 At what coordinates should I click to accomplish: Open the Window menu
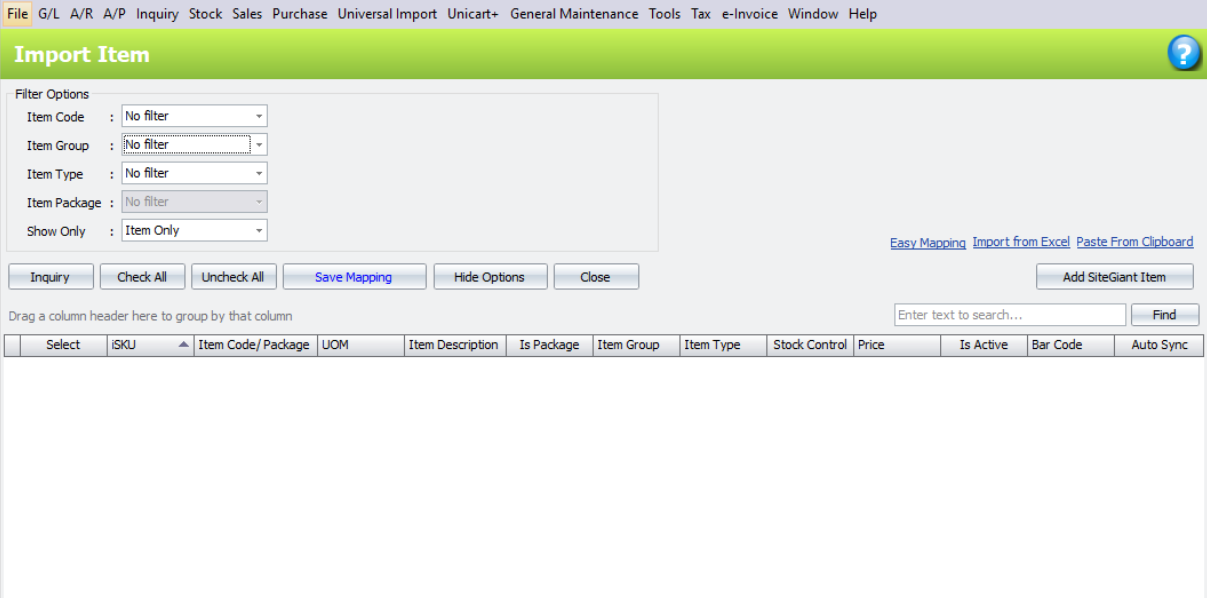(813, 14)
